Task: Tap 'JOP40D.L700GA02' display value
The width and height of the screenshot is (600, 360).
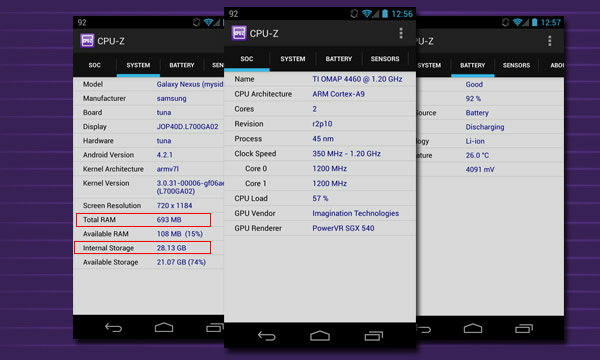Action: pos(188,127)
